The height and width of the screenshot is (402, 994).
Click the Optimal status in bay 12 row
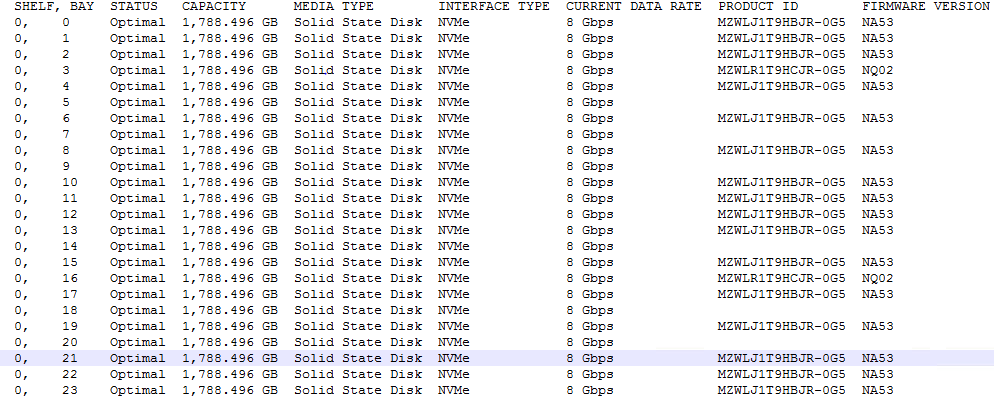coord(137,214)
